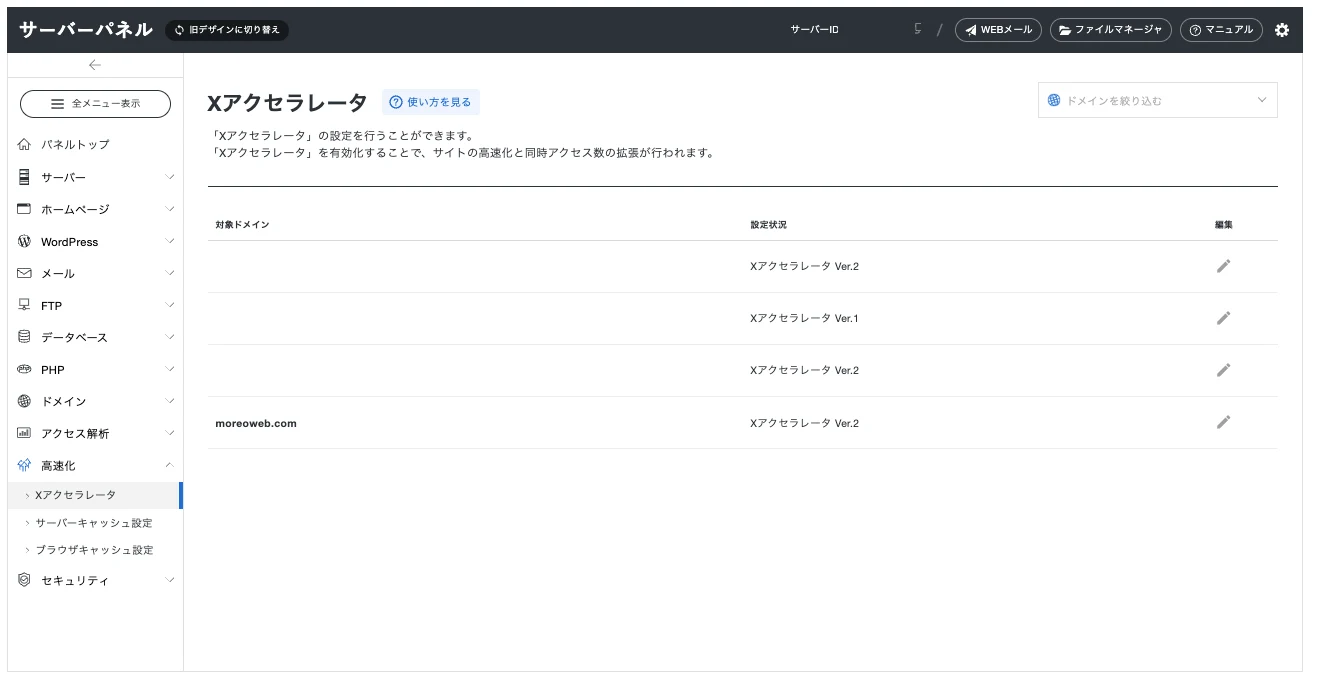Click the 高速化 speed icon
This screenshot has height=694, width=1318.
25,465
